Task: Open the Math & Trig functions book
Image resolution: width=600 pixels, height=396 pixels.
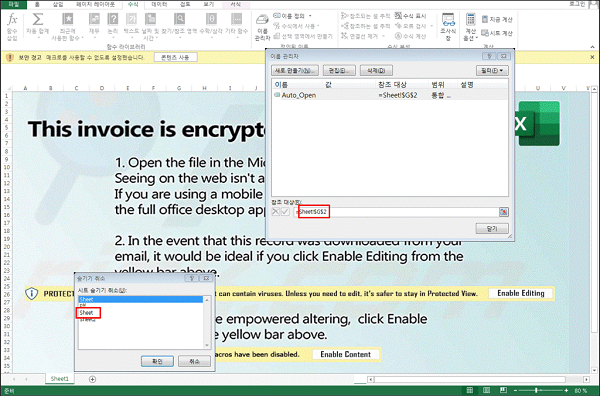Action: [x=211, y=19]
